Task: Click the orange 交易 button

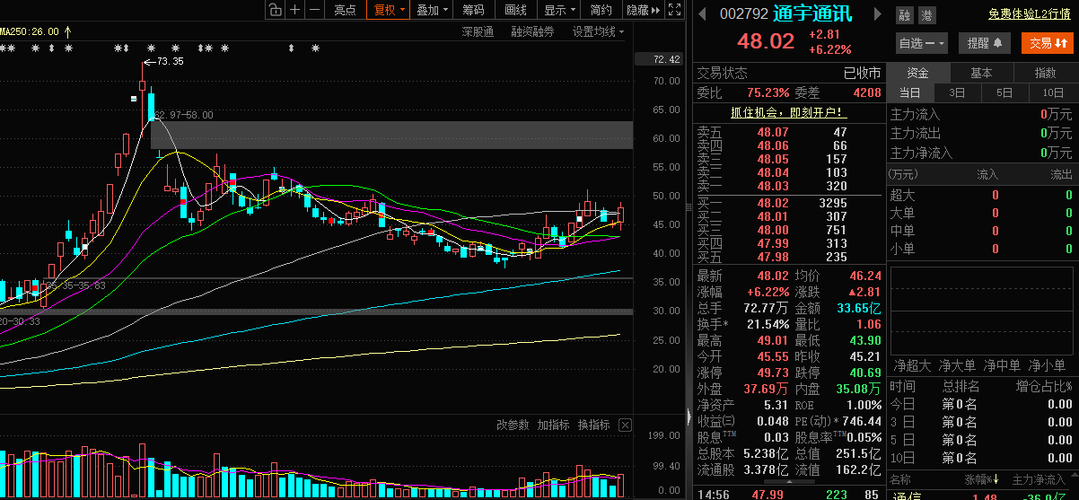Action: pos(1048,43)
